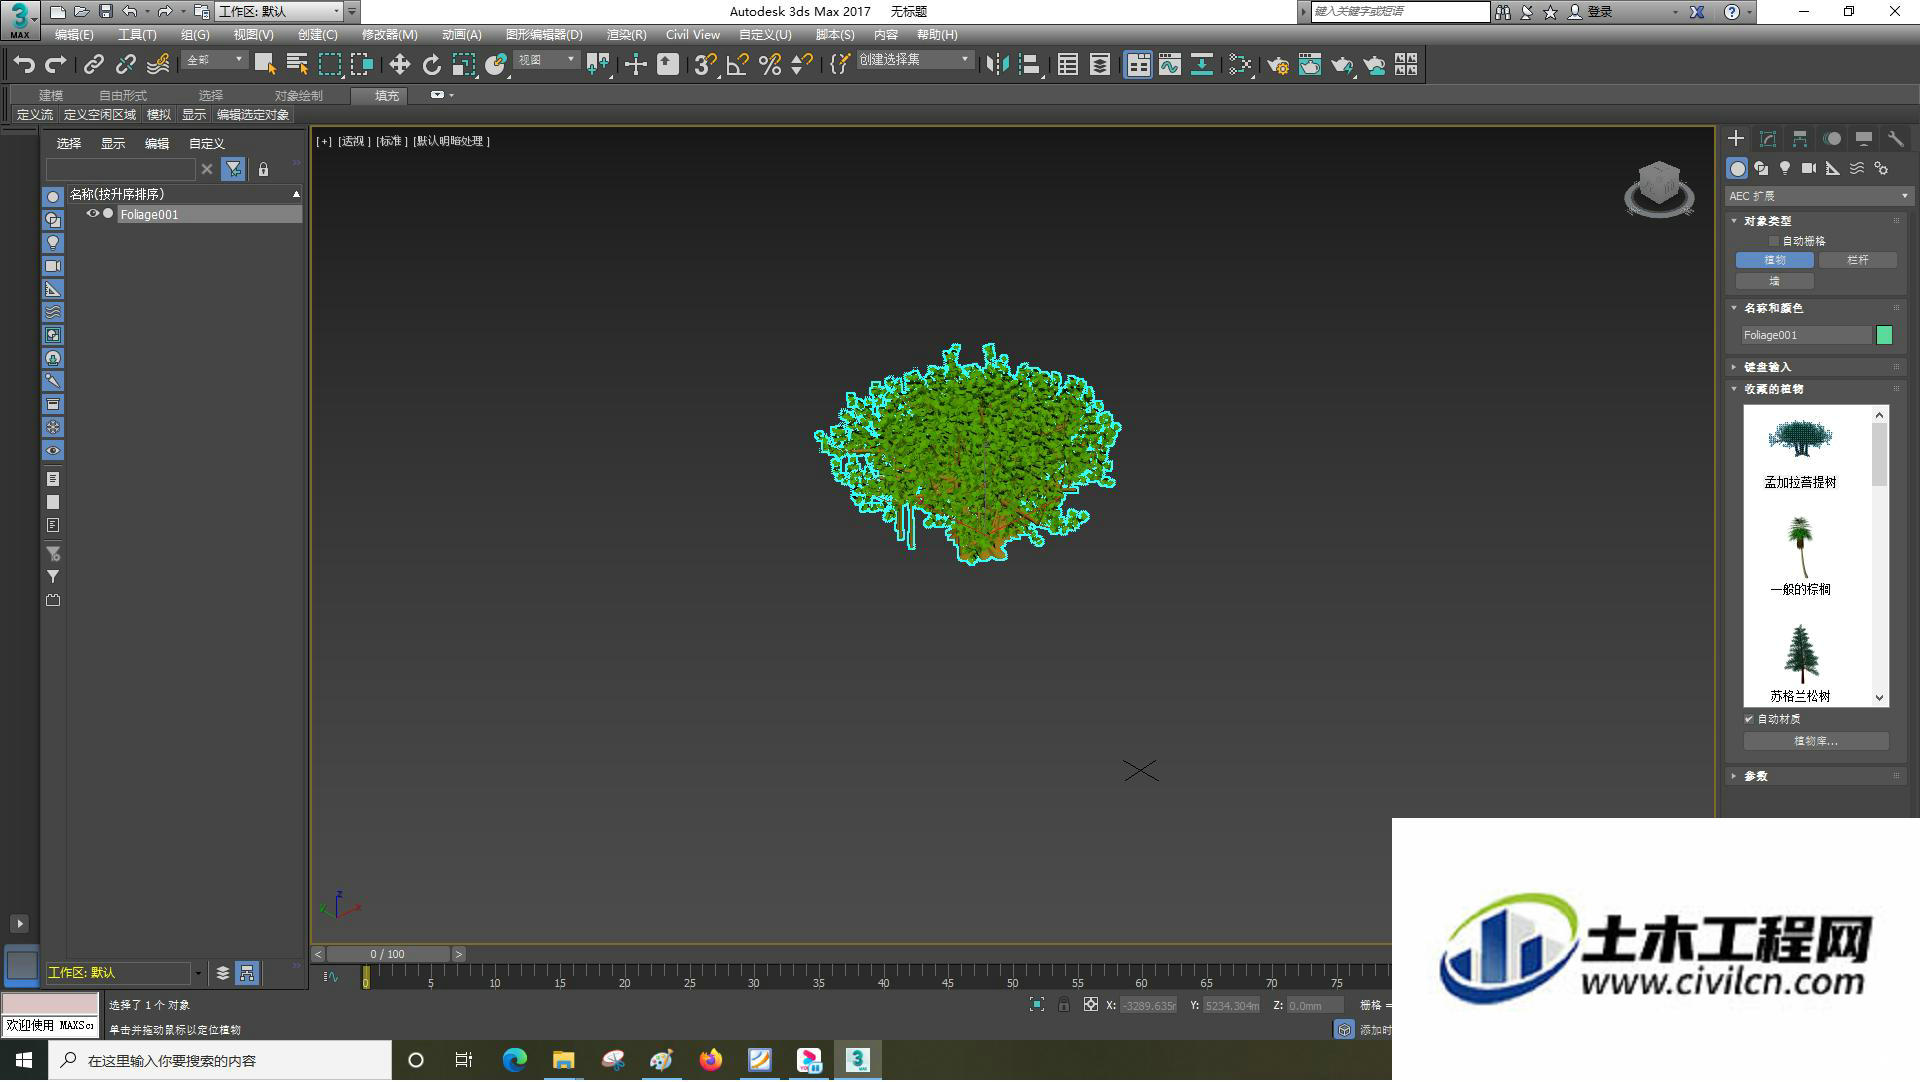Open the workspace dropdown in title bar
Viewport: 1920px width, 1082px height.
click(x=278, y=12)
